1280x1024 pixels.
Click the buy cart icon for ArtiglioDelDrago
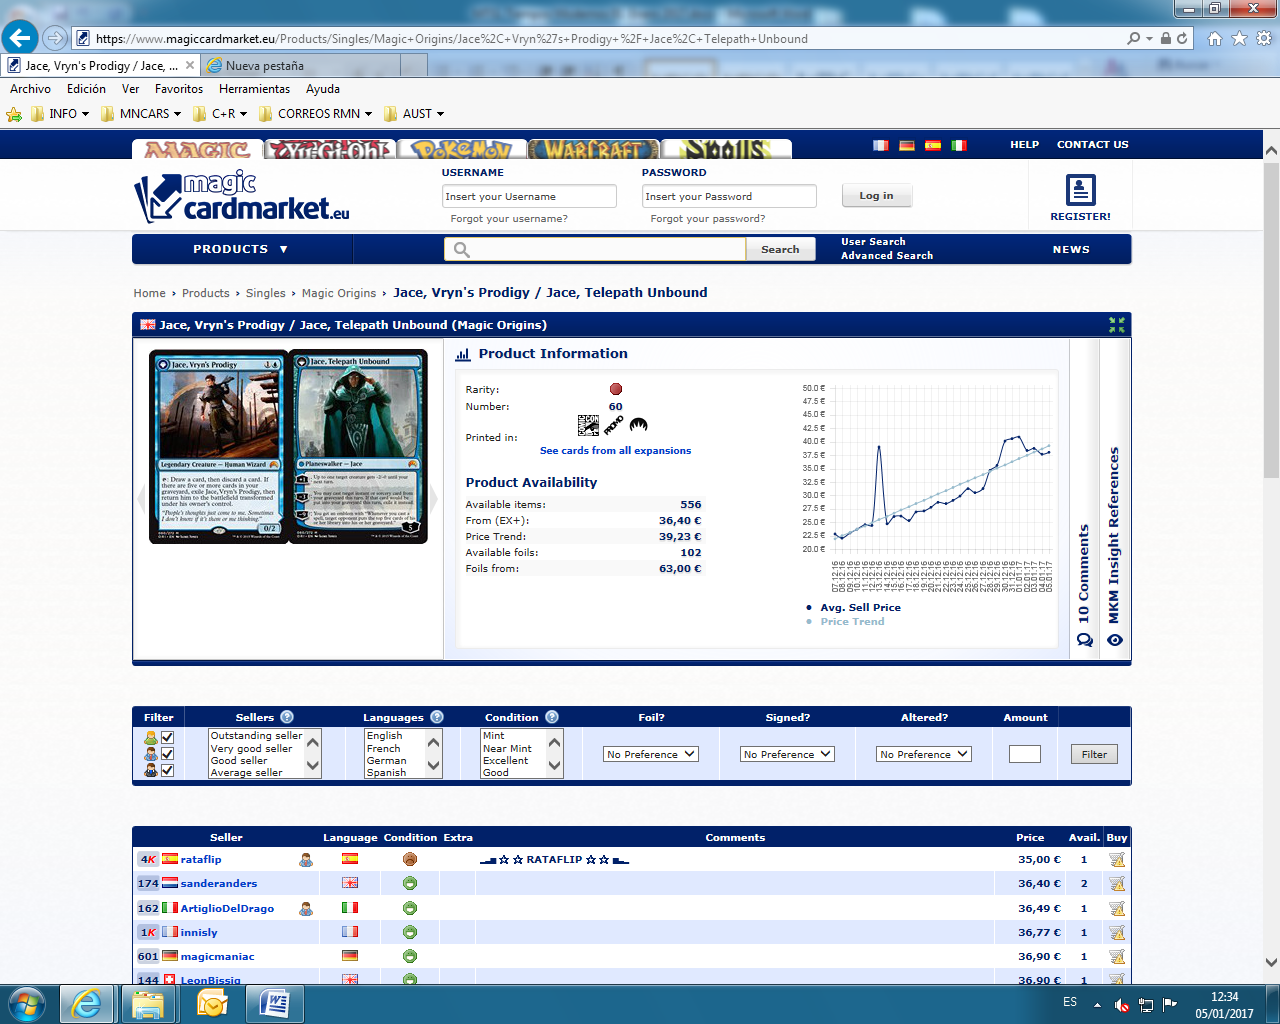click(x=1117, y=908)
